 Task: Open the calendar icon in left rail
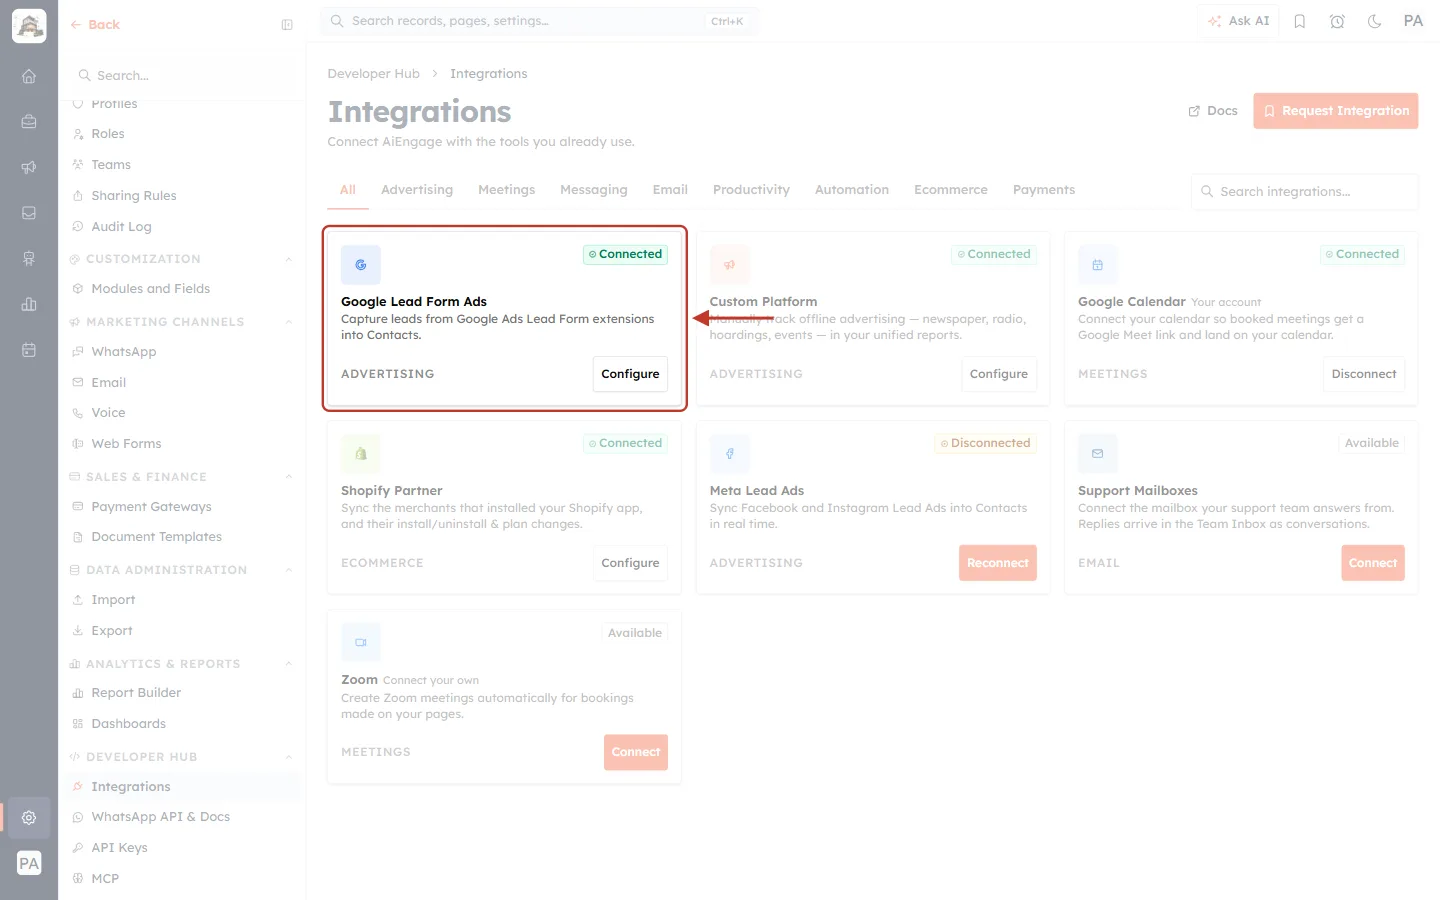(29, 350)
